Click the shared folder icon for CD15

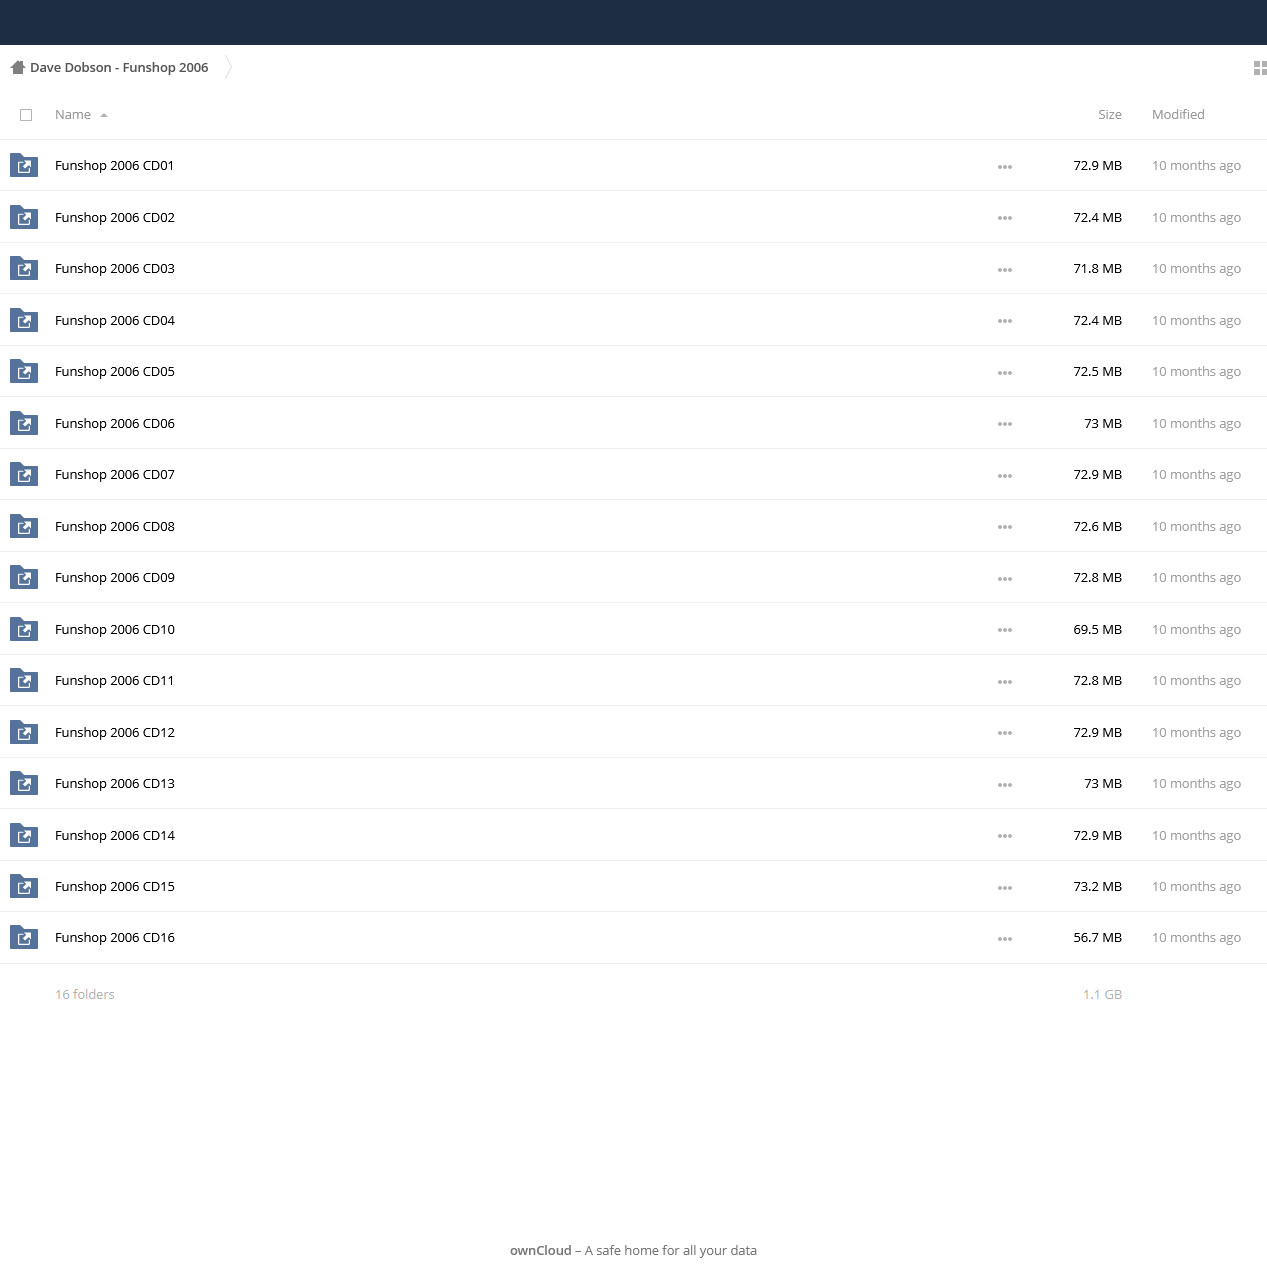tap(24, 886)
